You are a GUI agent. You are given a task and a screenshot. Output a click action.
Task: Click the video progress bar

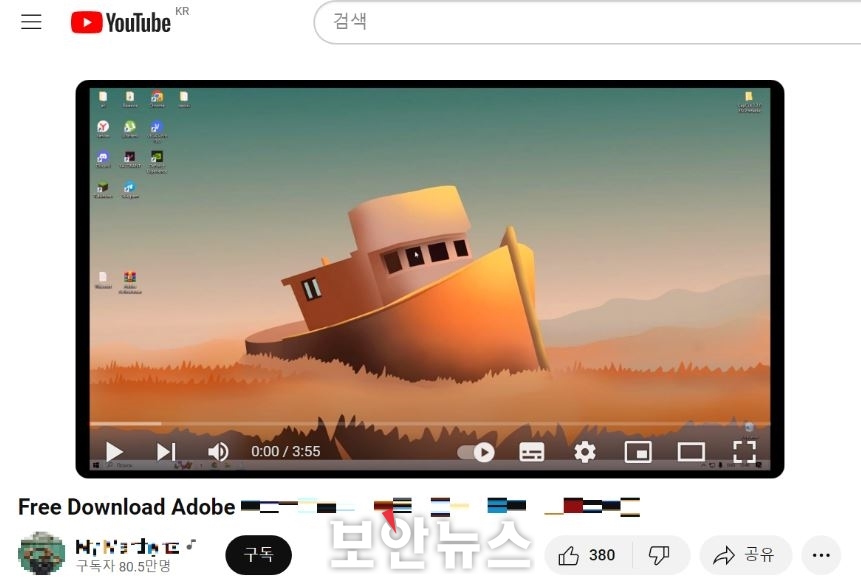pos(430,424)
